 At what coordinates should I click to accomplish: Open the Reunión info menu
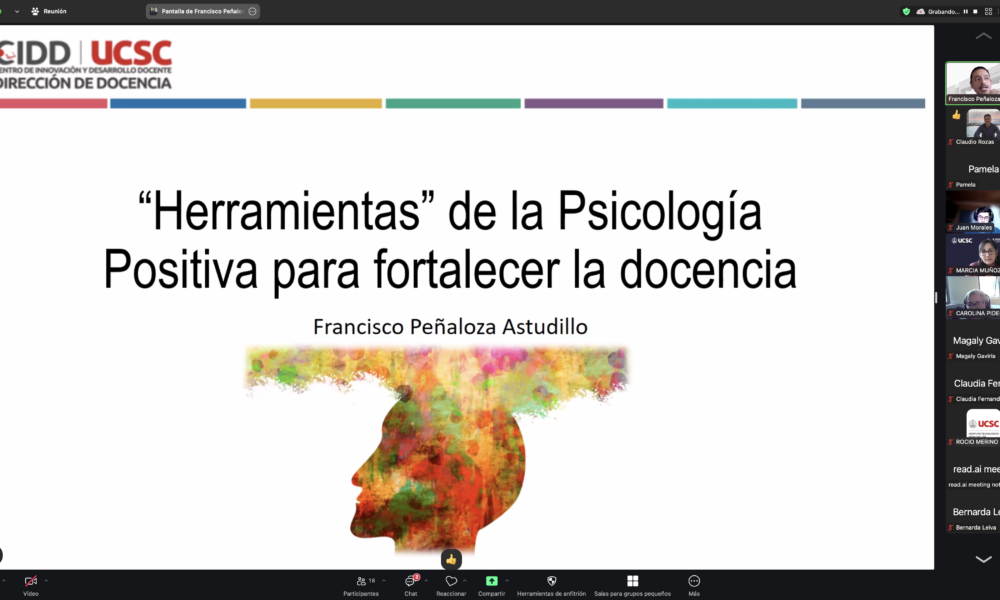coord(49,11)
